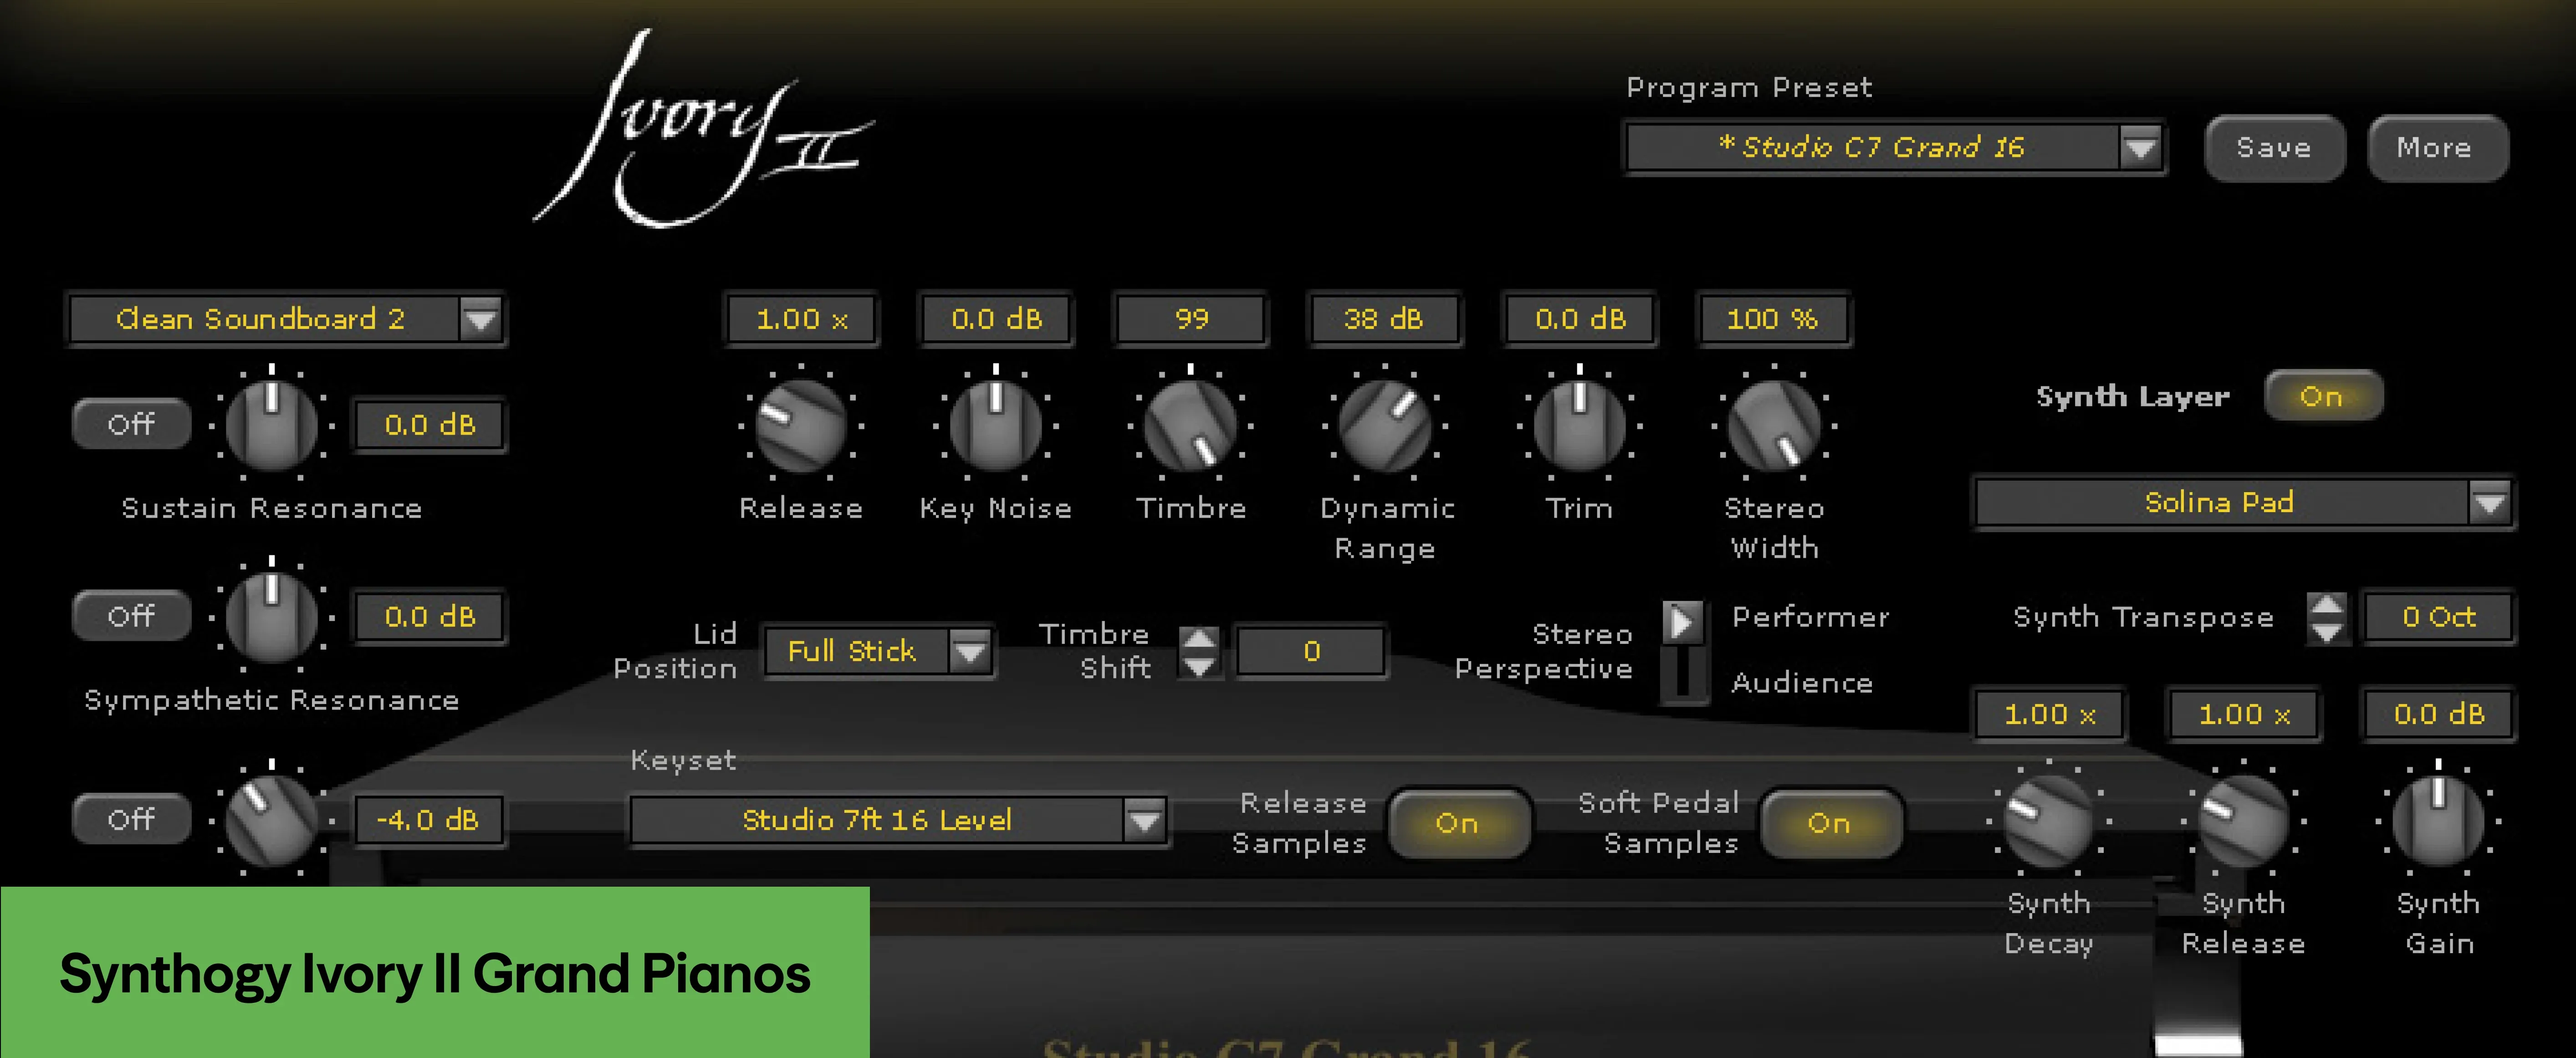The width and height of the screenshot is (2576, 1058).
Task: Open the Clean Soundboard 2 selector
Action: (x=481, y=319)
